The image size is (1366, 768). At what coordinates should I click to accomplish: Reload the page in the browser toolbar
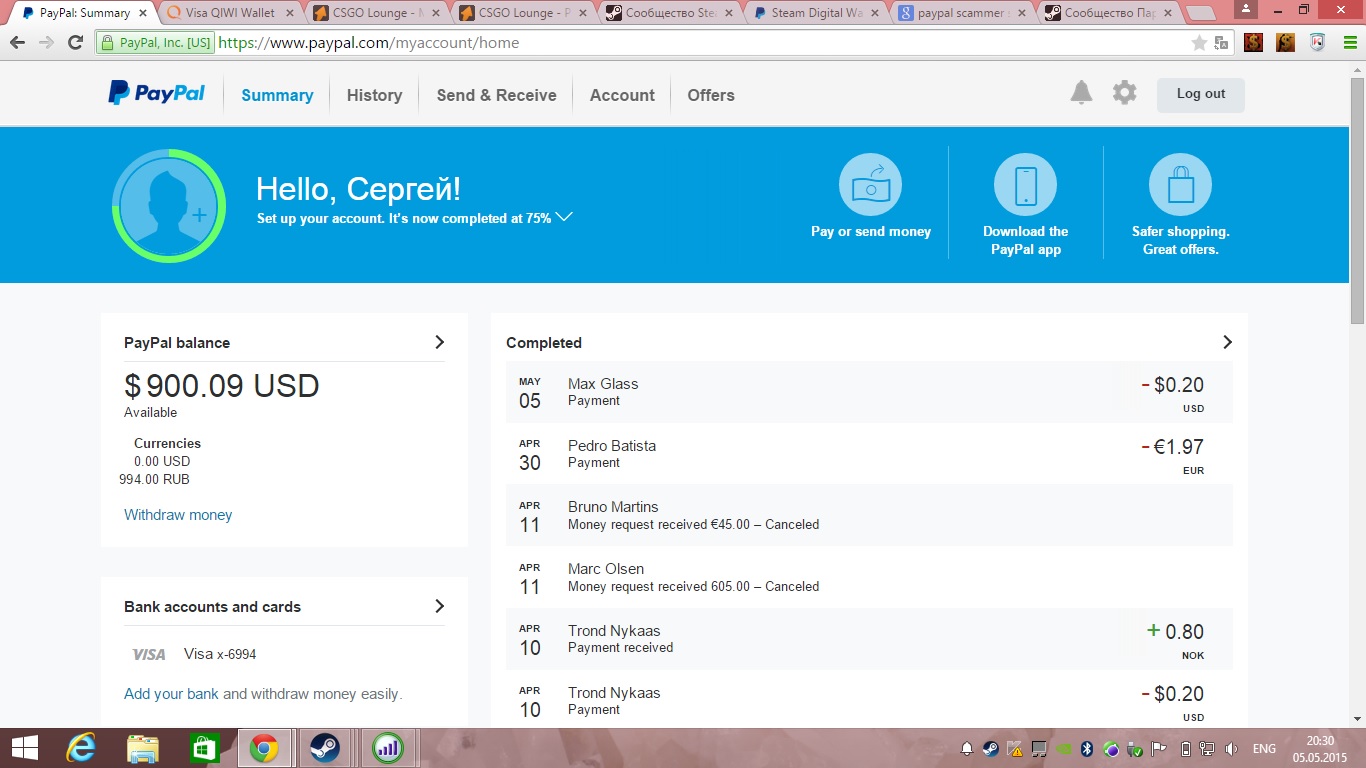click(75, 43)
